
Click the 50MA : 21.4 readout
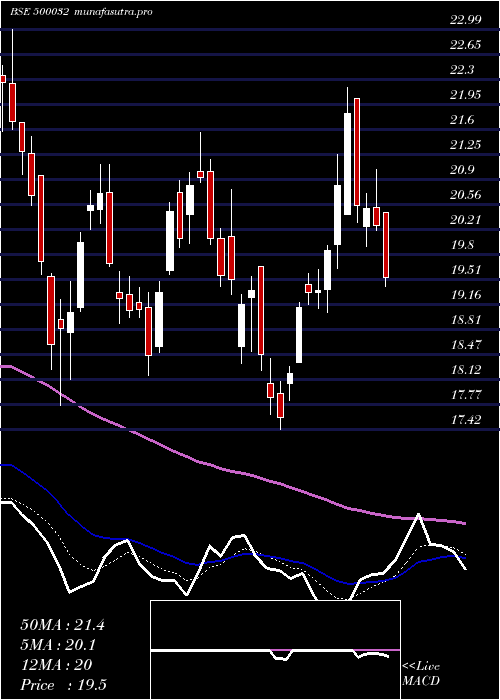tap(62, 625)
